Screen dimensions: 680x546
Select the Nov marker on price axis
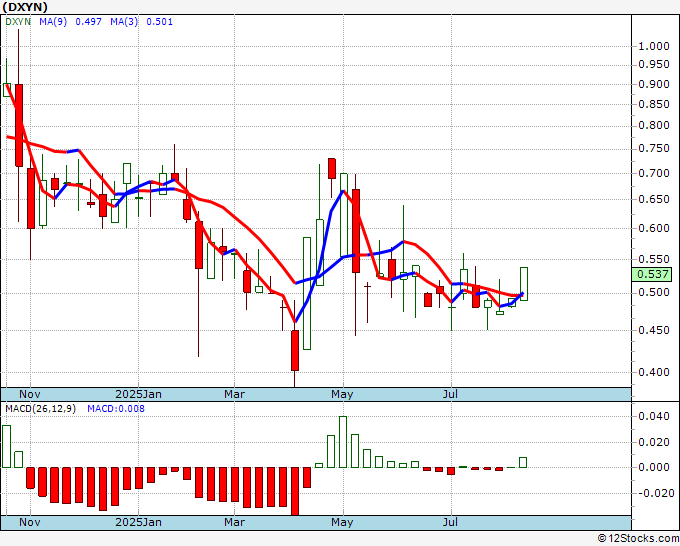click(32, 394)
